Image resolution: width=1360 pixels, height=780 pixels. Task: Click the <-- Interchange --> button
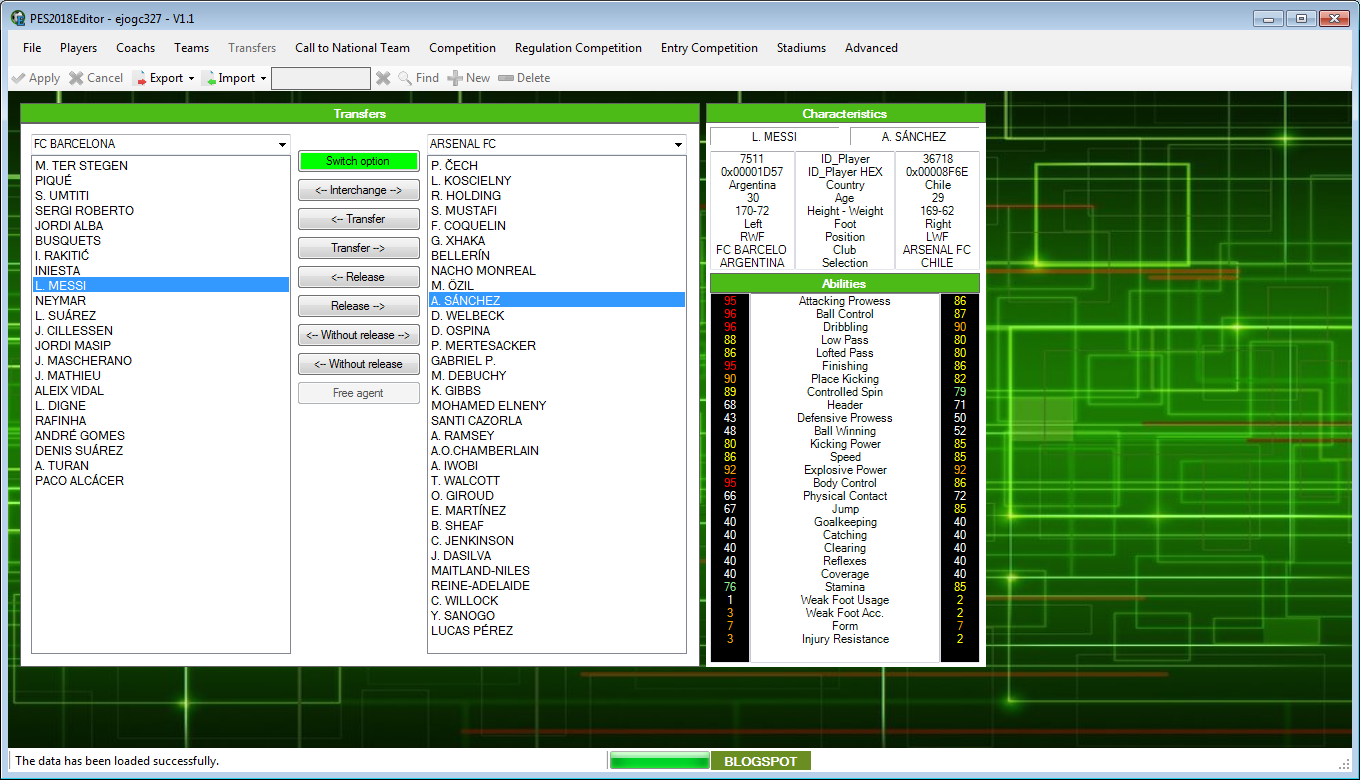358,190
